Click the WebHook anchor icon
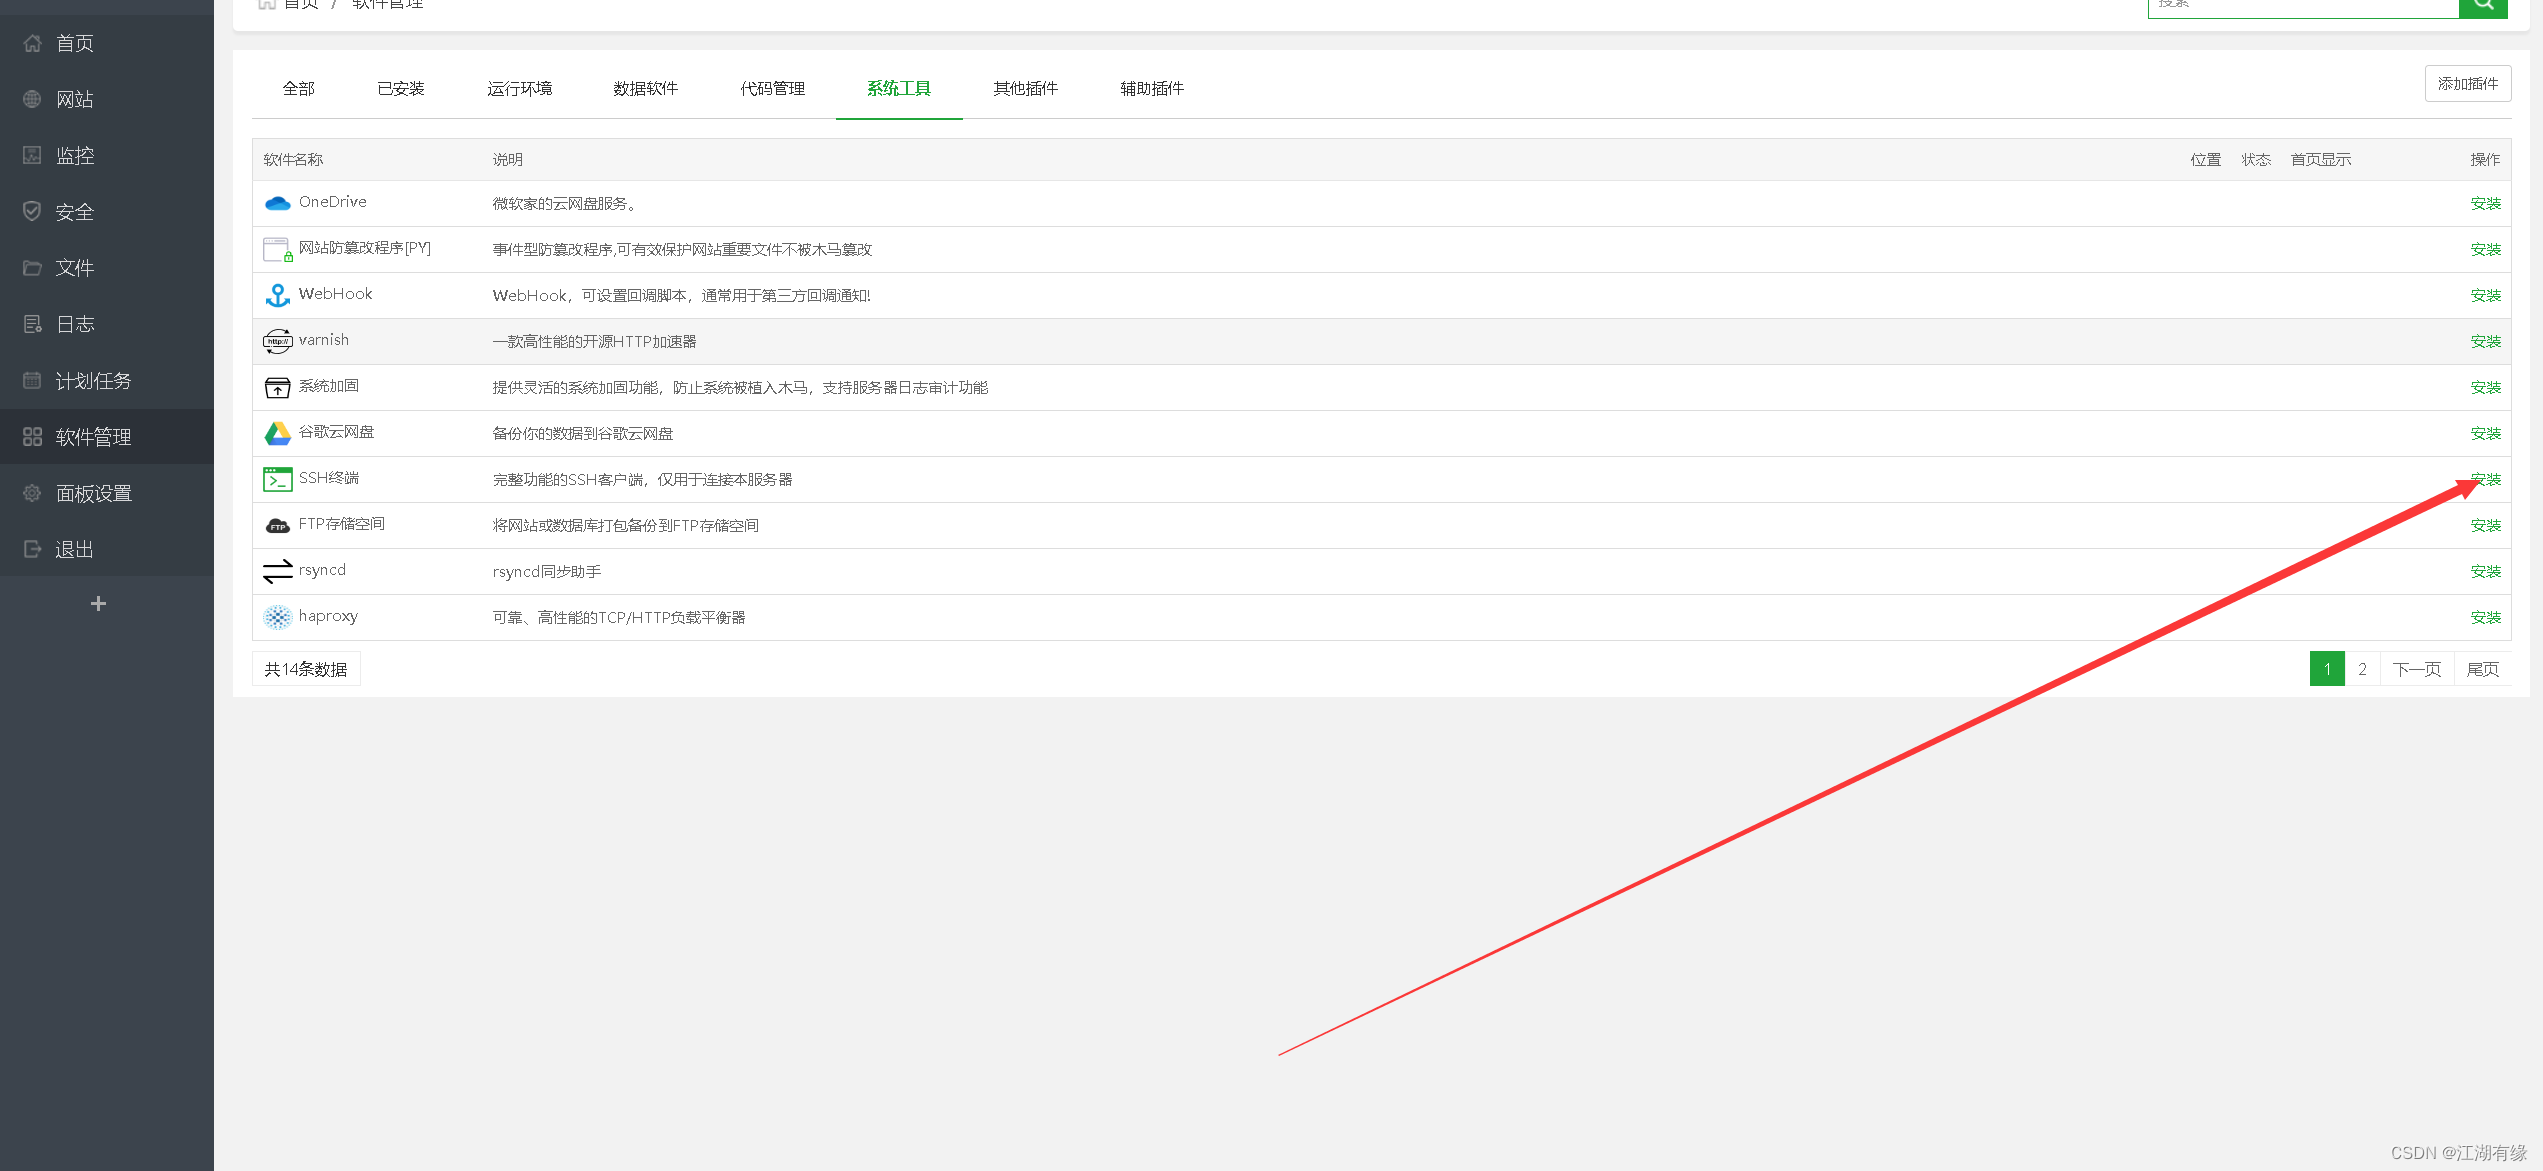The height and width of the screenshot is (1171, 2543). click(277, 295)
